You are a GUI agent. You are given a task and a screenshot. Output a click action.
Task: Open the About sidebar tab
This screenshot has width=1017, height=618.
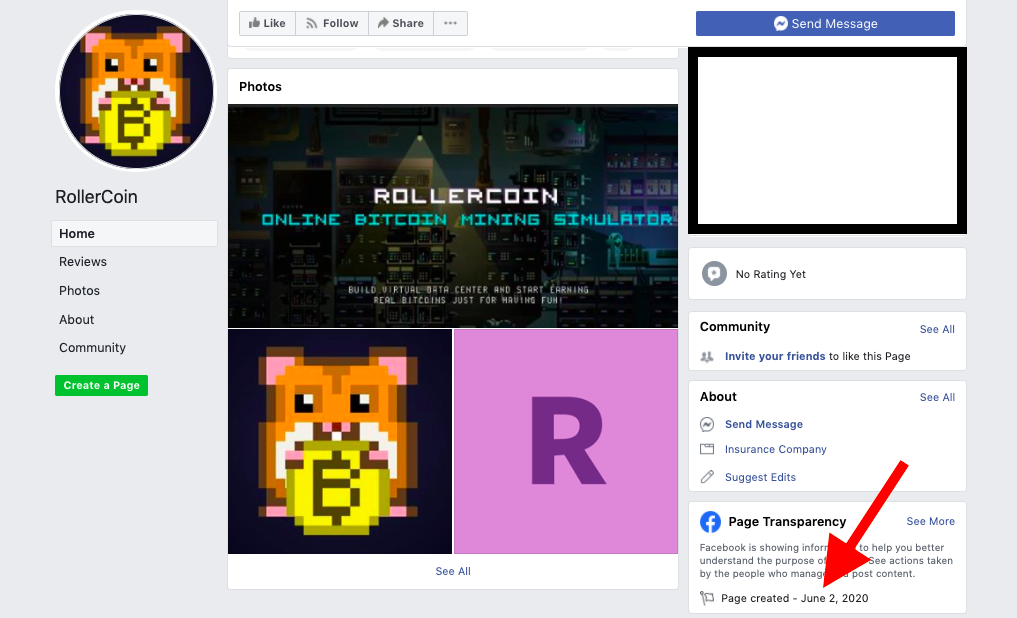[77, 320]
